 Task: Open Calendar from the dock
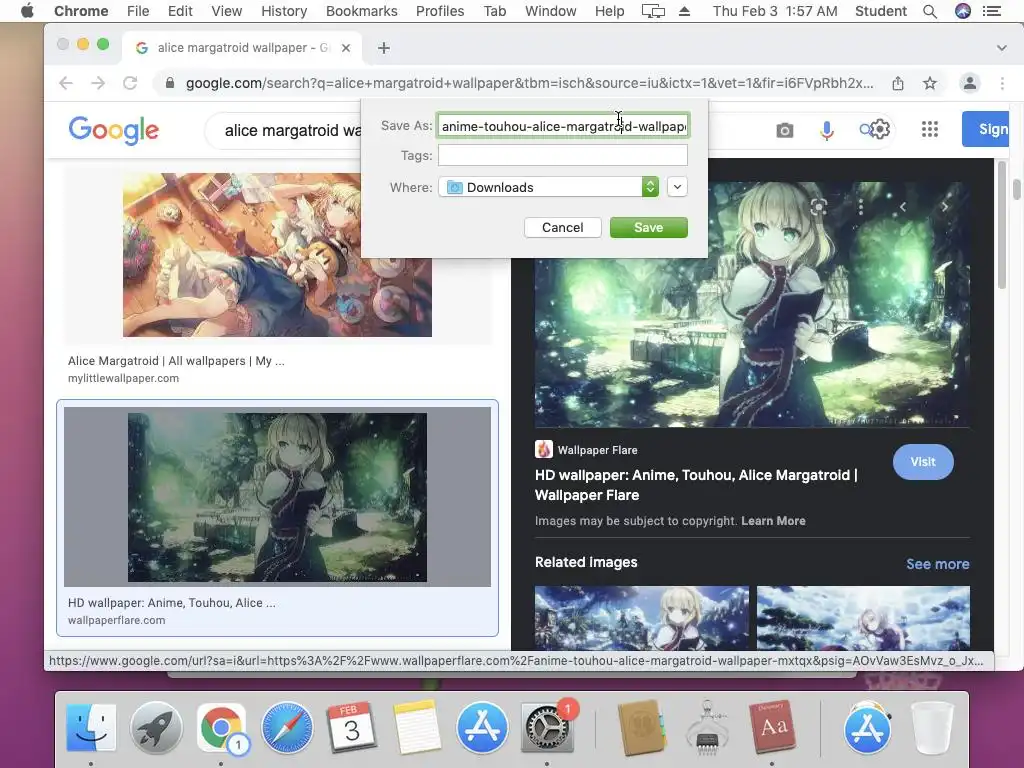click(x=351, y=727)
